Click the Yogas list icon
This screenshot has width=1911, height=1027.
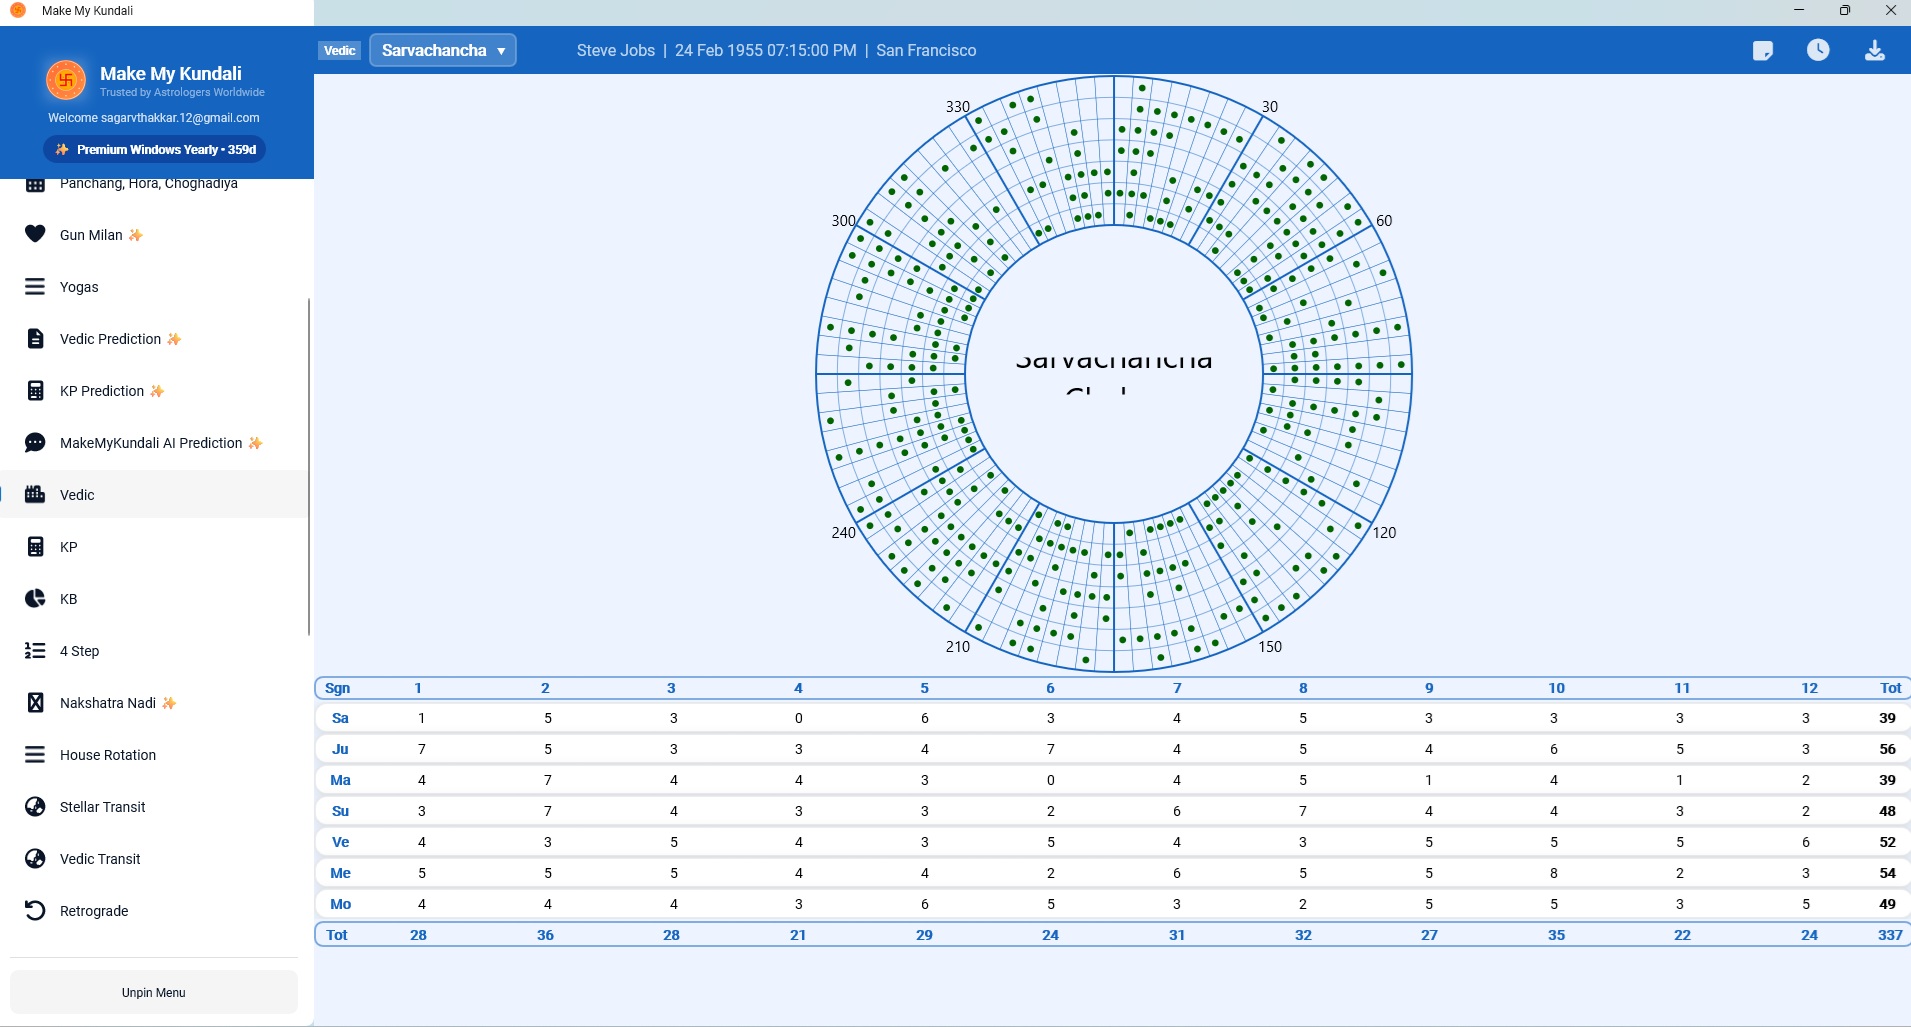35,287
